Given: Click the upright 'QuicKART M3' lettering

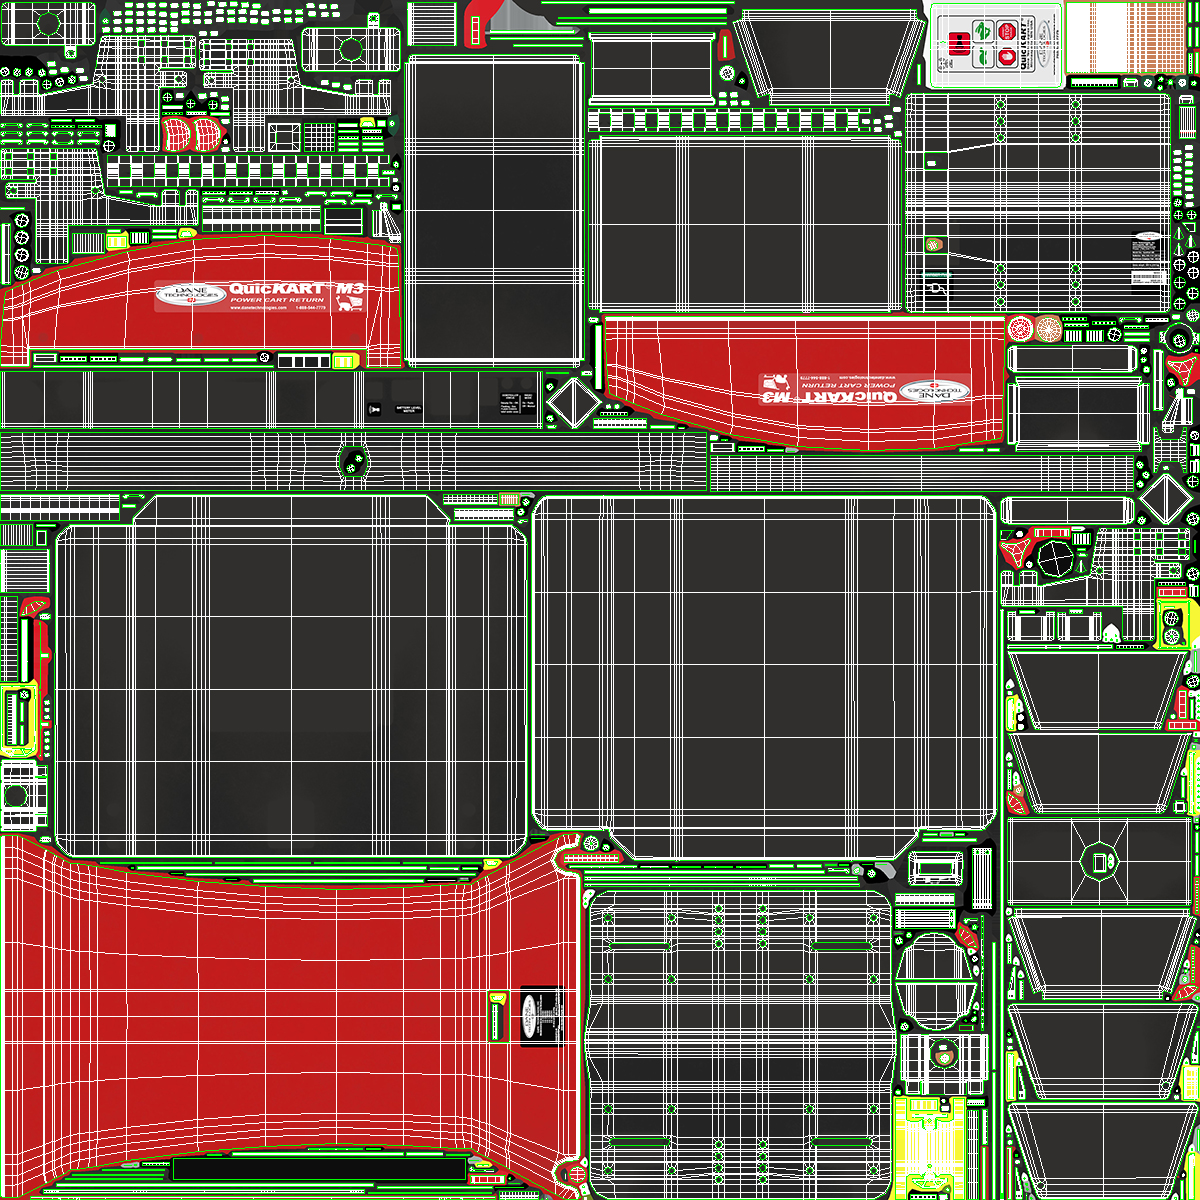Looking at the screenshot, I should coord(297,289).
